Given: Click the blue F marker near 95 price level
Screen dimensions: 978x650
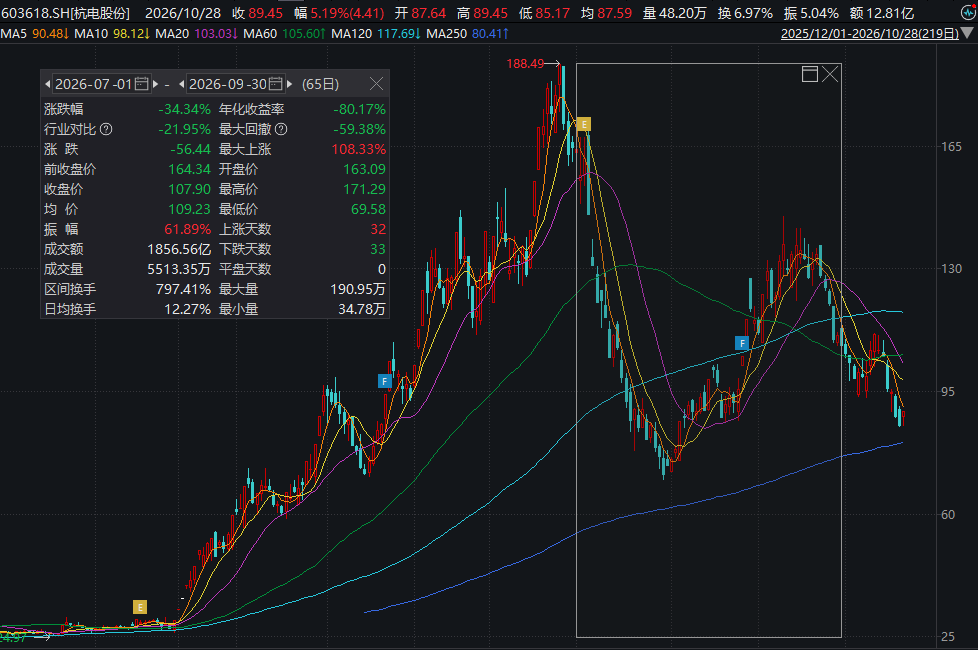Looking at the screenshot, I should (x=385, y=381).
